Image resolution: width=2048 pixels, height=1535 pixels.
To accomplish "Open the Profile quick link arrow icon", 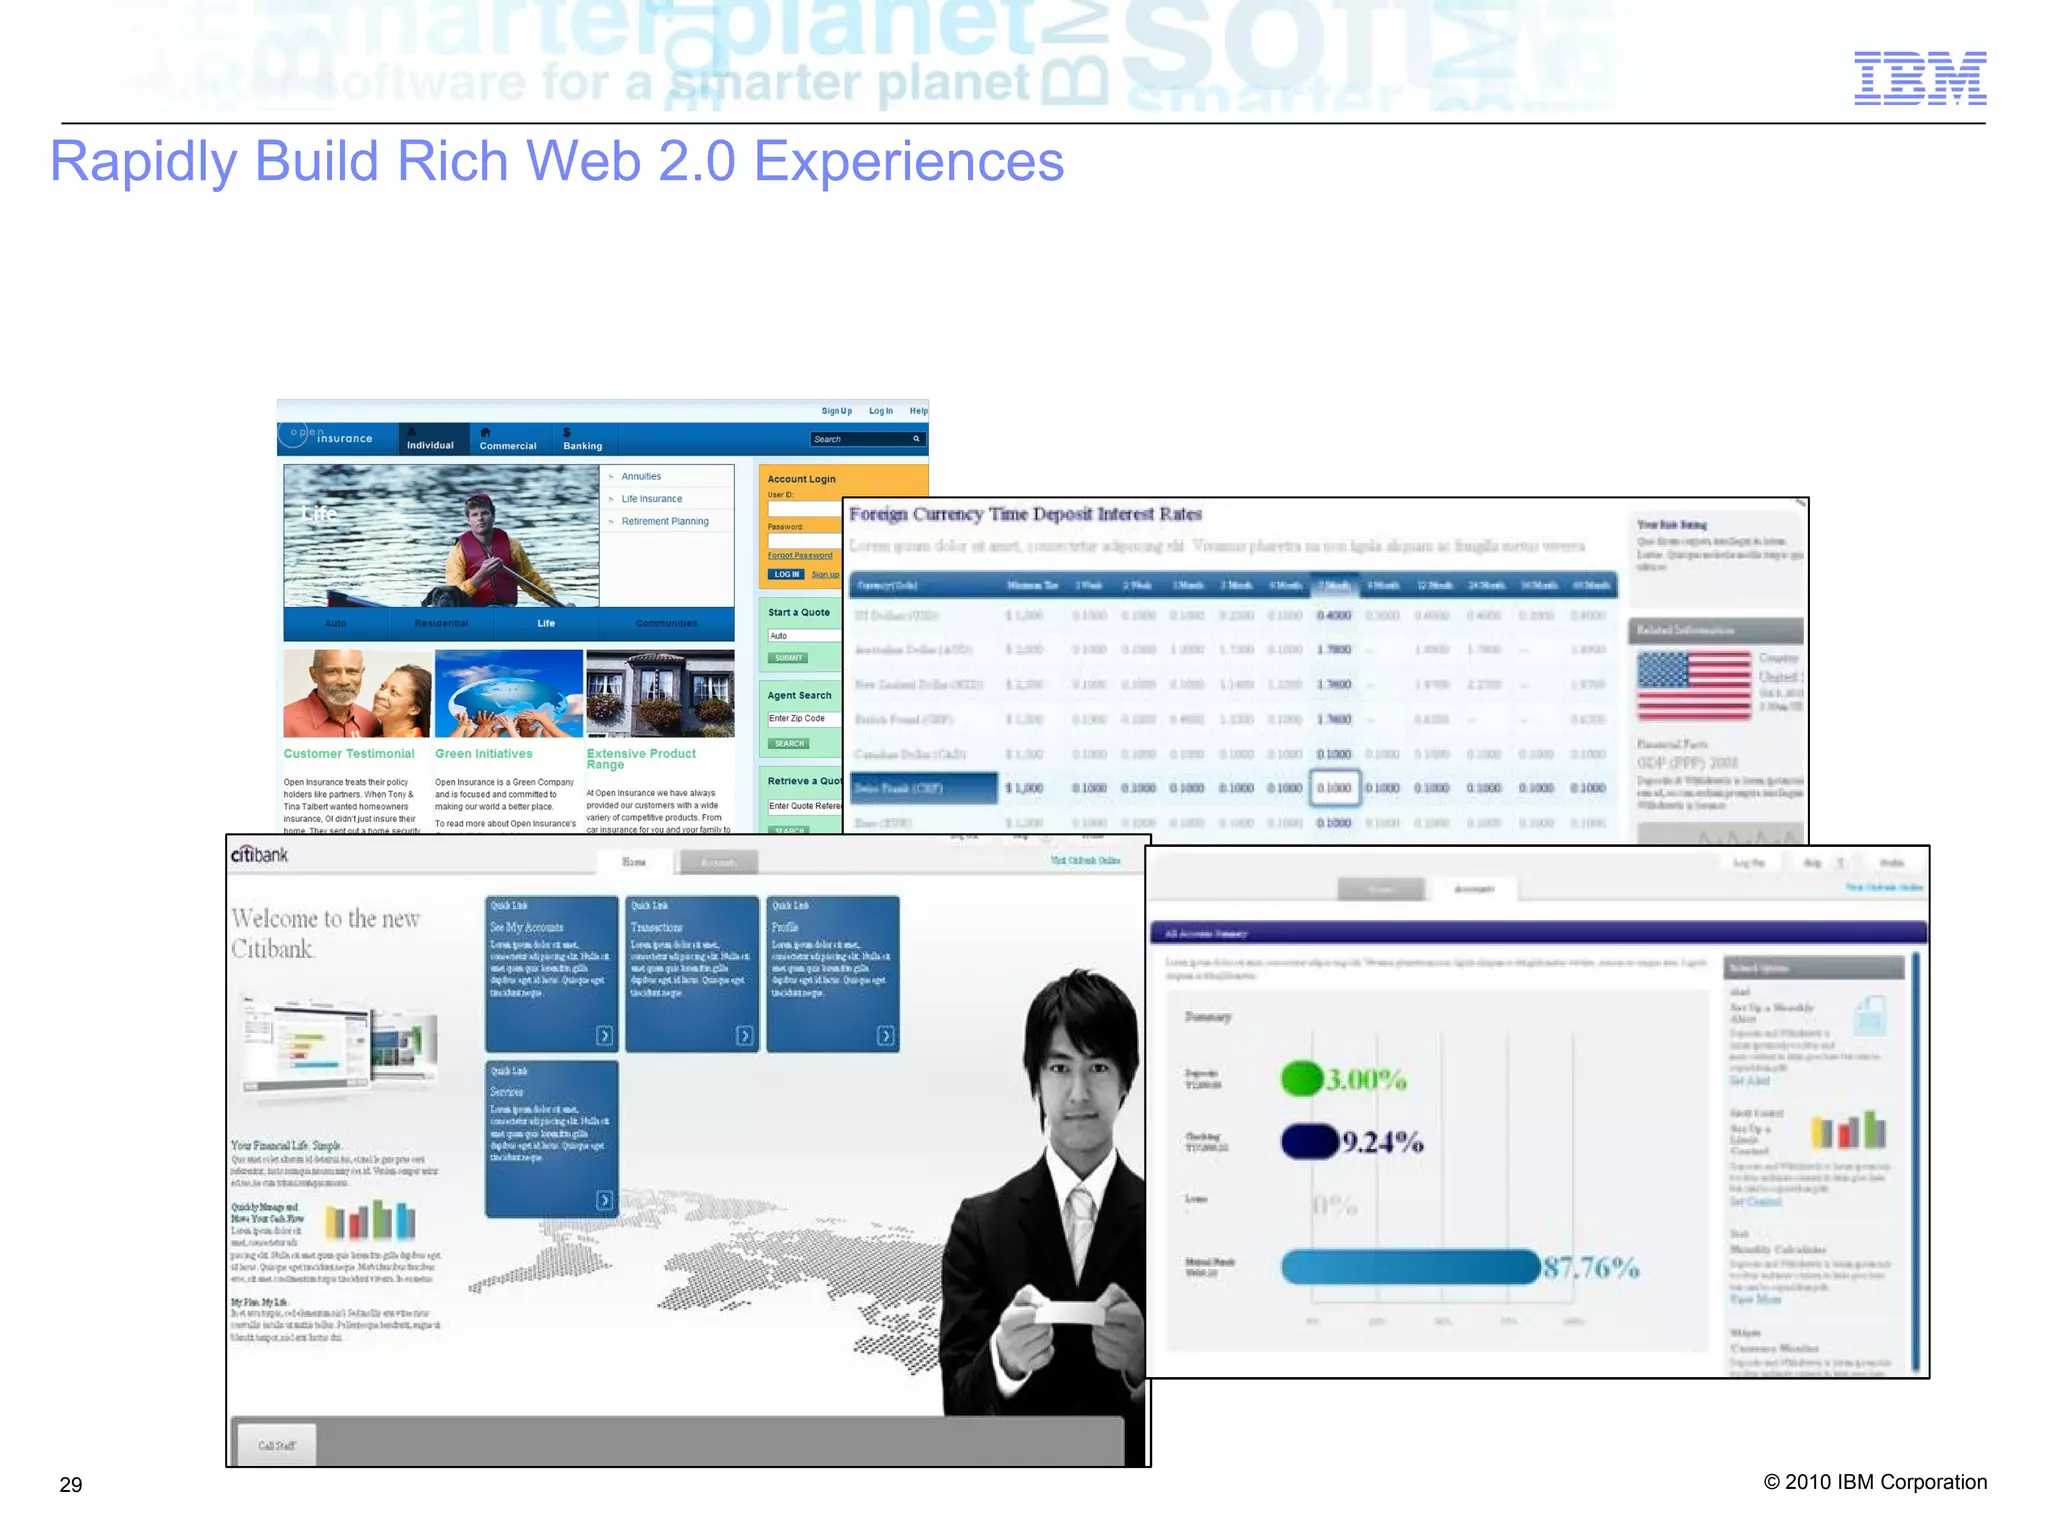I will (885, 1035).
